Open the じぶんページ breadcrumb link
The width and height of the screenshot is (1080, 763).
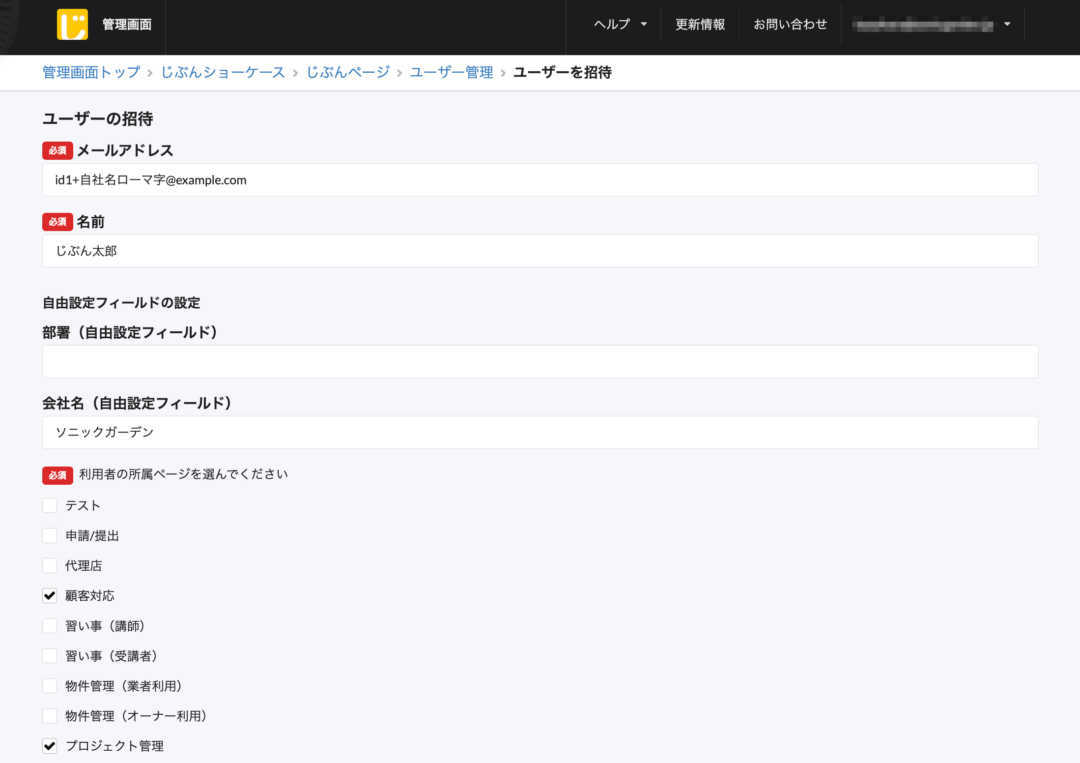click(x=348, y=72)
